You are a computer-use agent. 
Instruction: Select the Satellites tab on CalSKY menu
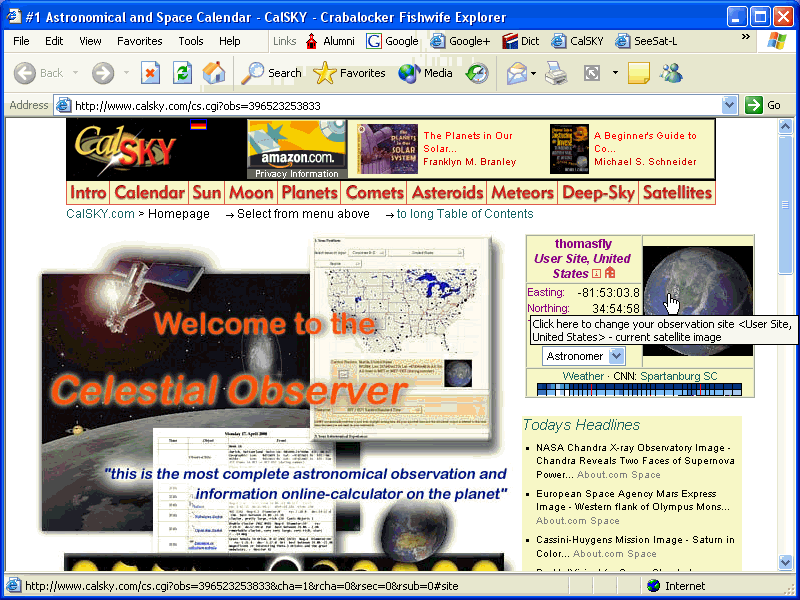click(677, 193)
